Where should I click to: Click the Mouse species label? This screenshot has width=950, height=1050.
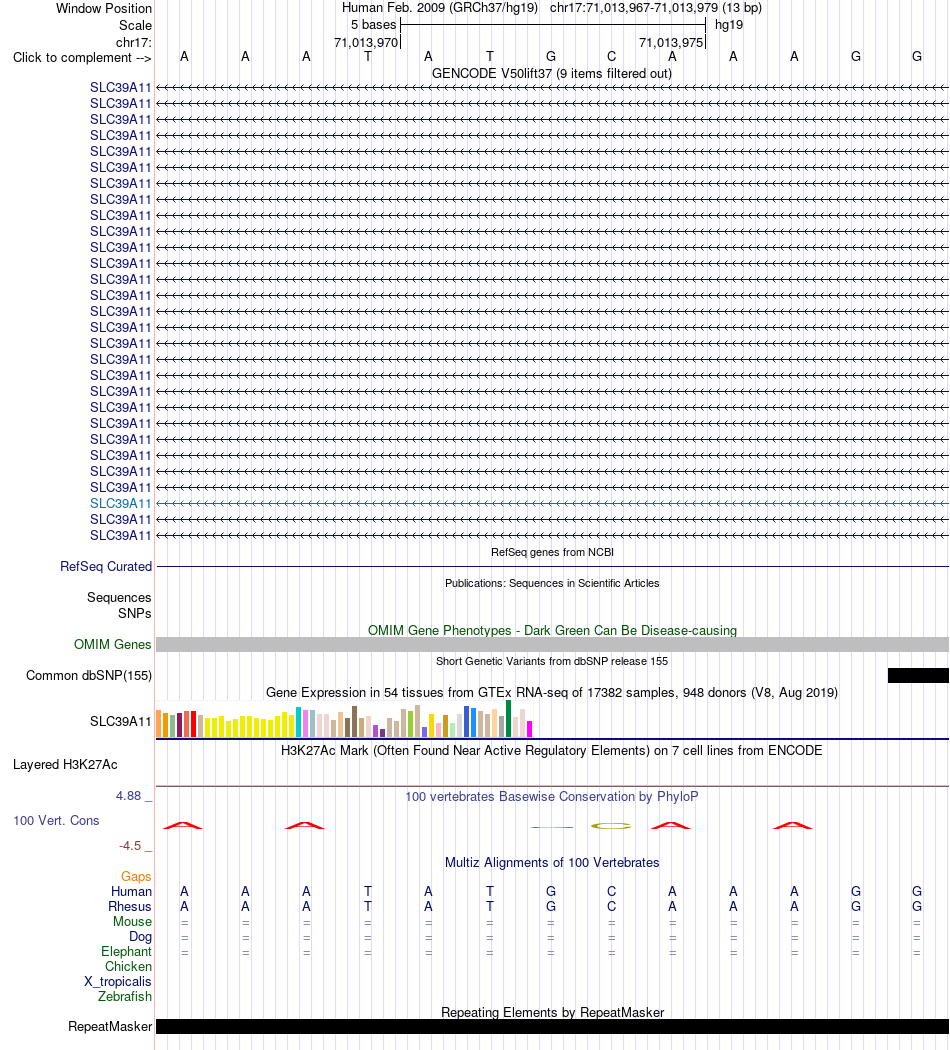pyautogui.click(x=133, y=921)
